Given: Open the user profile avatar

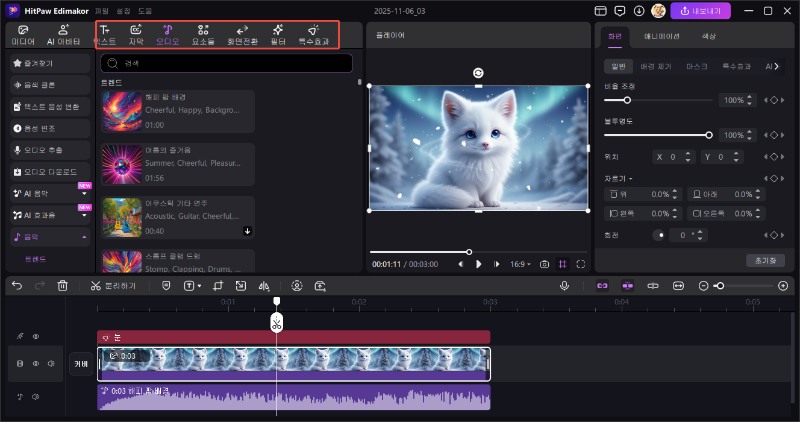Looking at the screenshot, I should pos(658,11).
